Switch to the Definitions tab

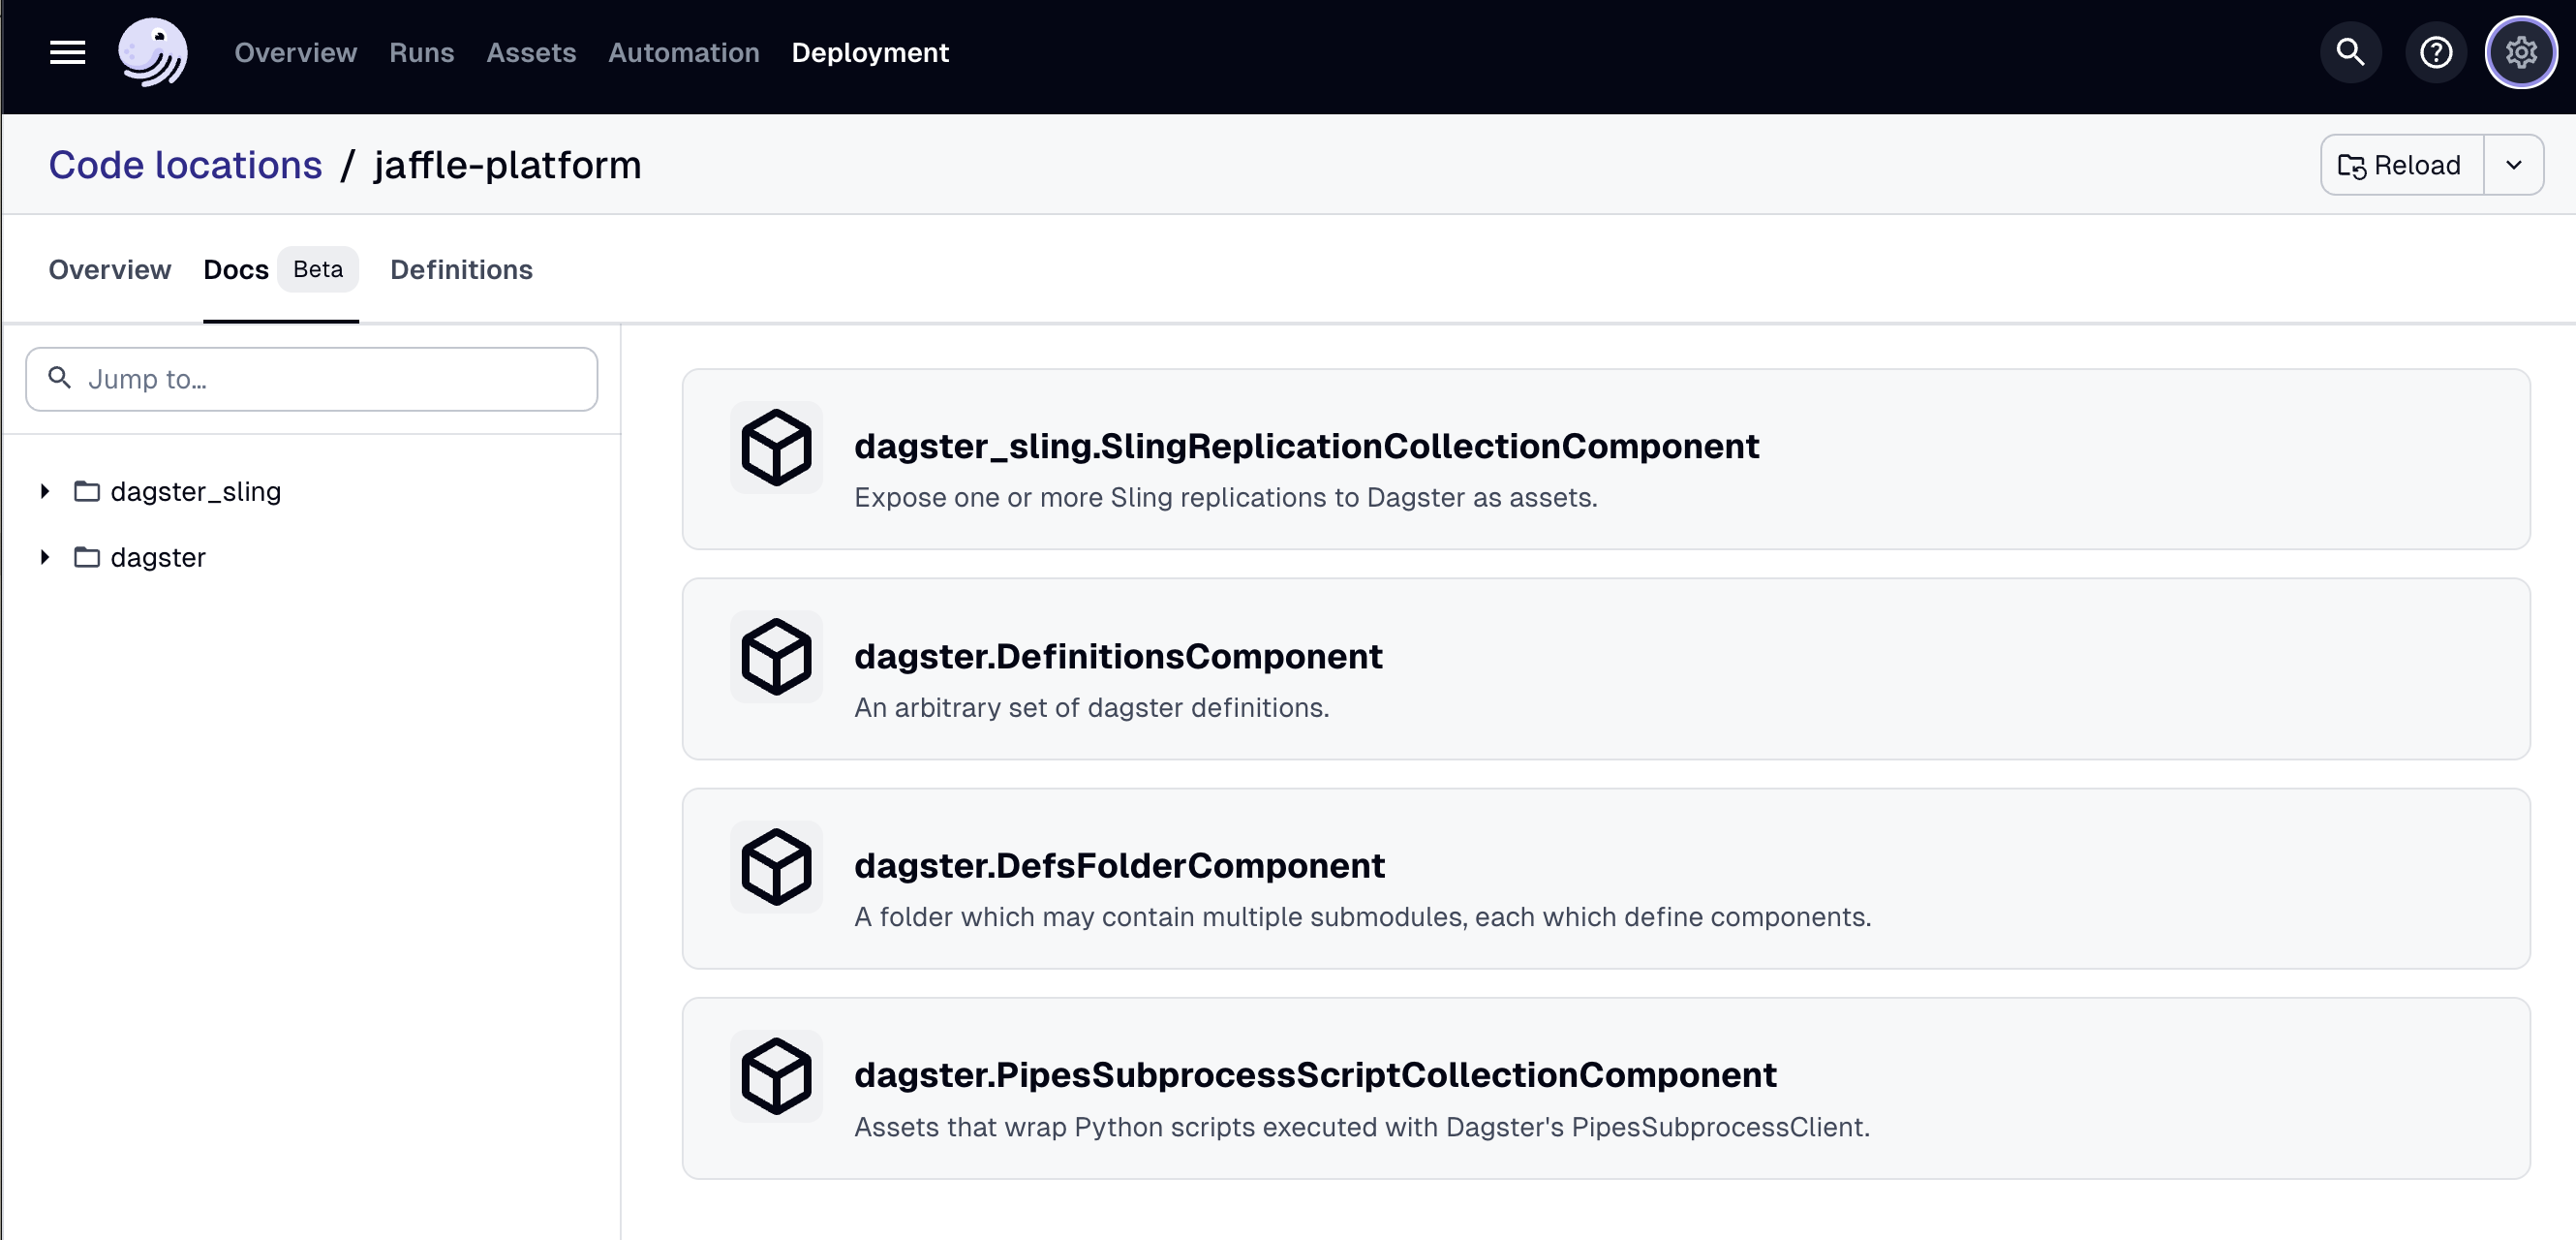[460, 269]
